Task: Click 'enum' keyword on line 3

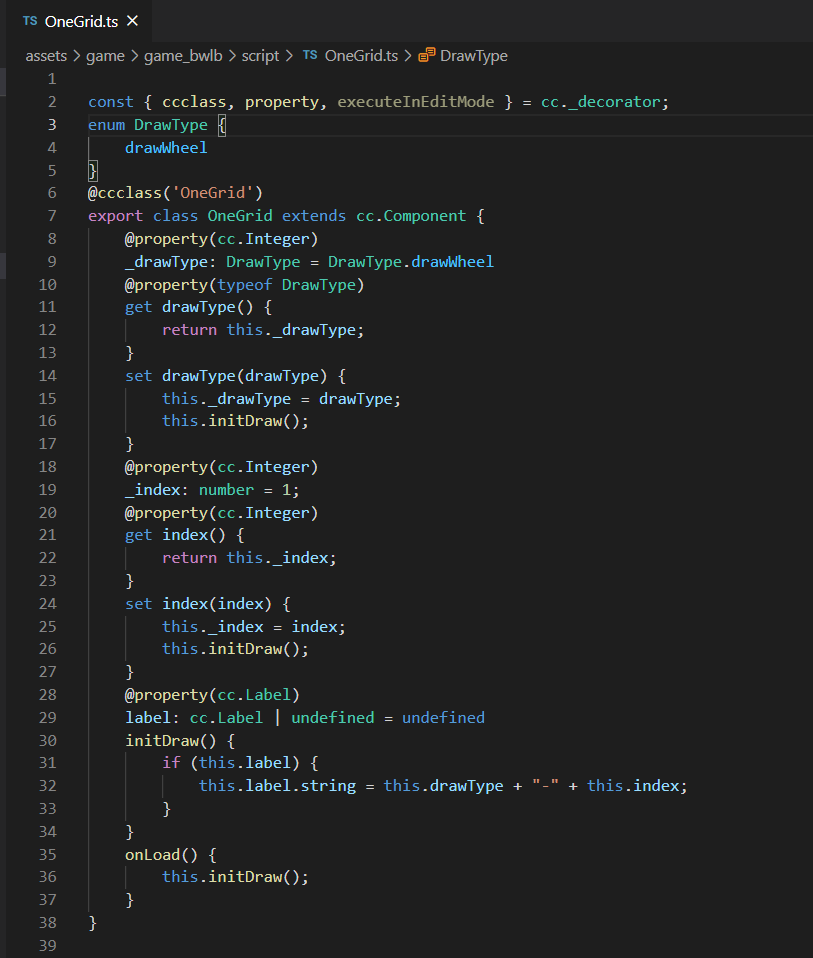Action: (x=106, y=125)
